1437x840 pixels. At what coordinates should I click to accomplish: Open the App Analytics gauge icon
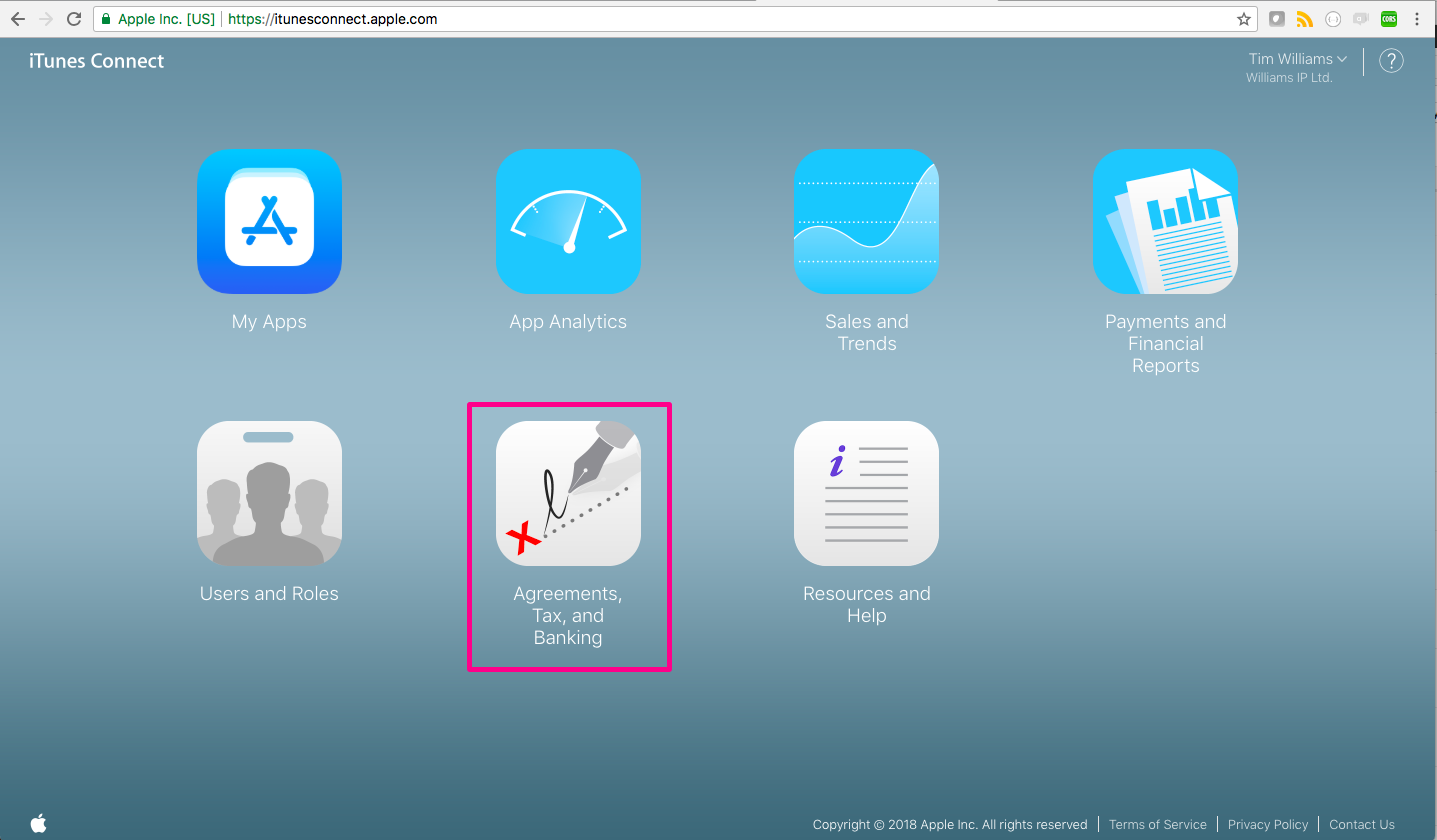coord(568,222)
